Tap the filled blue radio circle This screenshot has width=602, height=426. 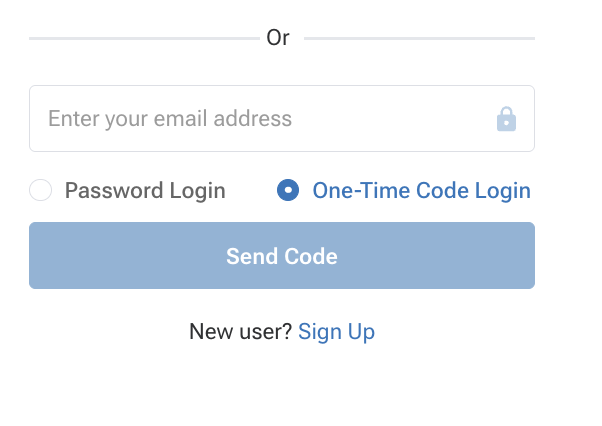pyautogui.click(x=288, y=190)
